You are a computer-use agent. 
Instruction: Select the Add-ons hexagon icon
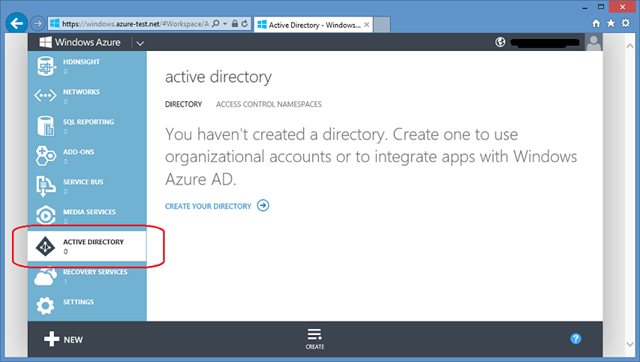click(x=45, y=156)
